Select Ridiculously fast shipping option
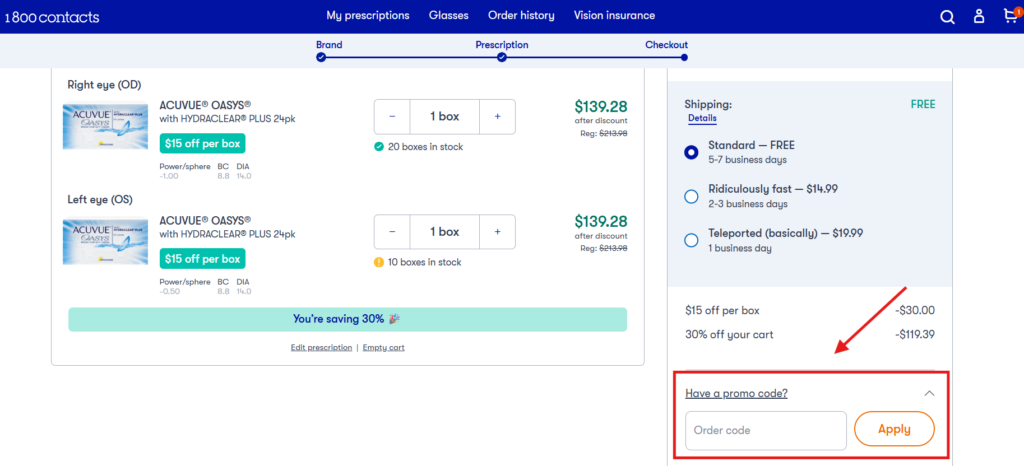The width and height of the screenshot is (1024, 466). click(x=691, y=196)
